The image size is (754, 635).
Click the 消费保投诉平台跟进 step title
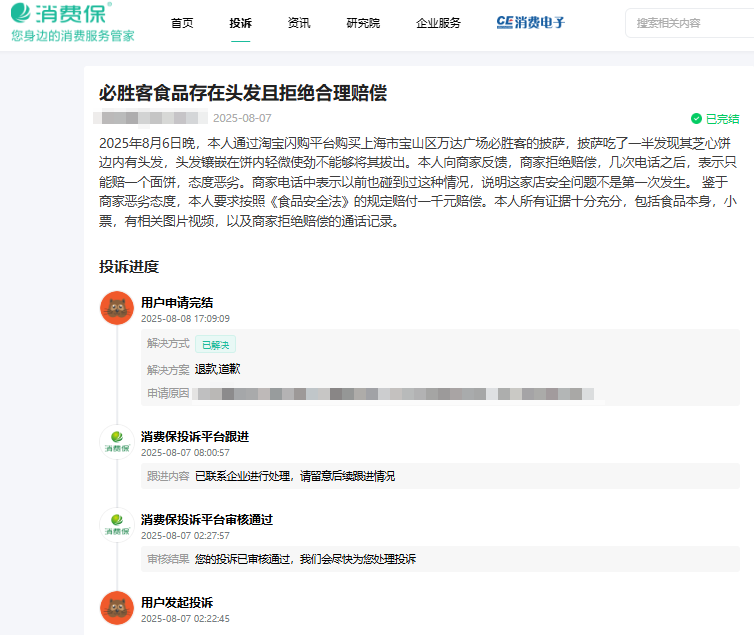coord(195,437)
